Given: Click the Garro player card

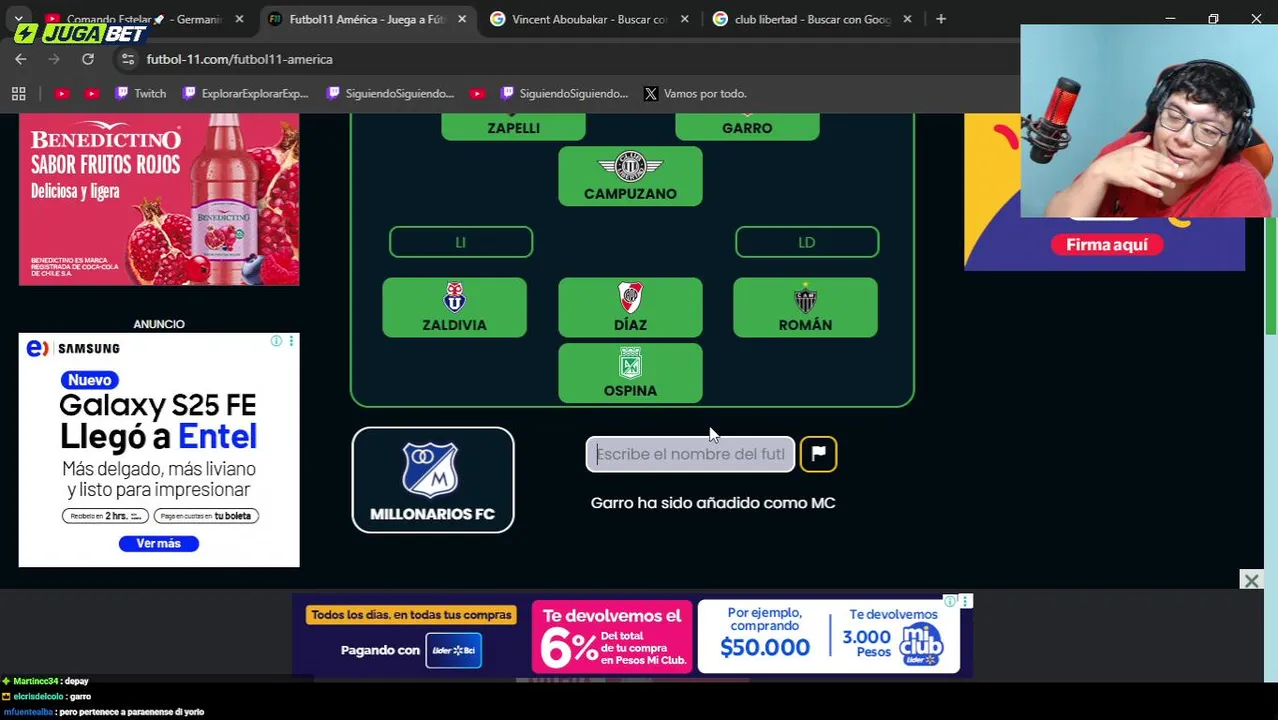Looking at the screenshot, I should pyautogui.click(x=747, y=126).
